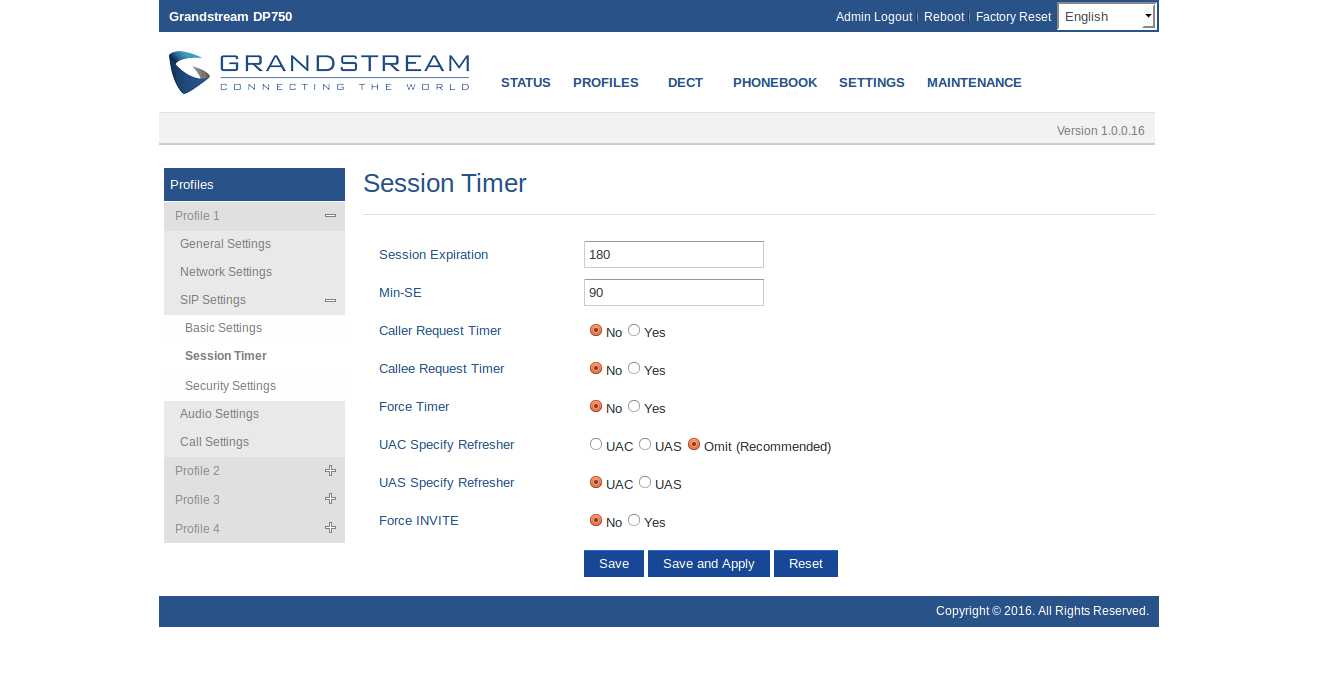Click the Admin Logout link

point(873,17)
